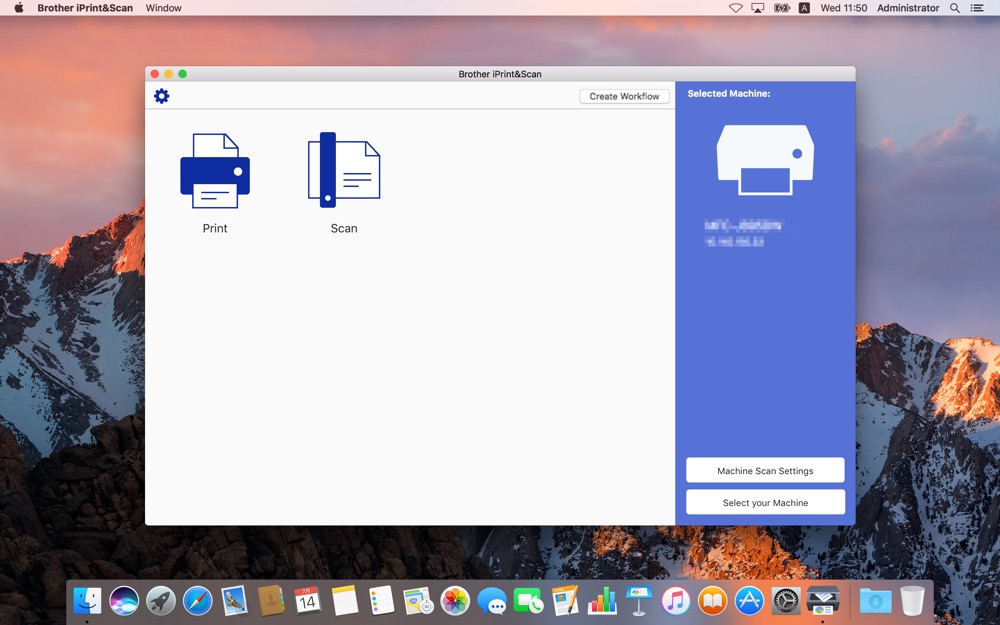
Task: Click the selected machine printer icon
Action: pyautogui.click(x=765, y=159)
